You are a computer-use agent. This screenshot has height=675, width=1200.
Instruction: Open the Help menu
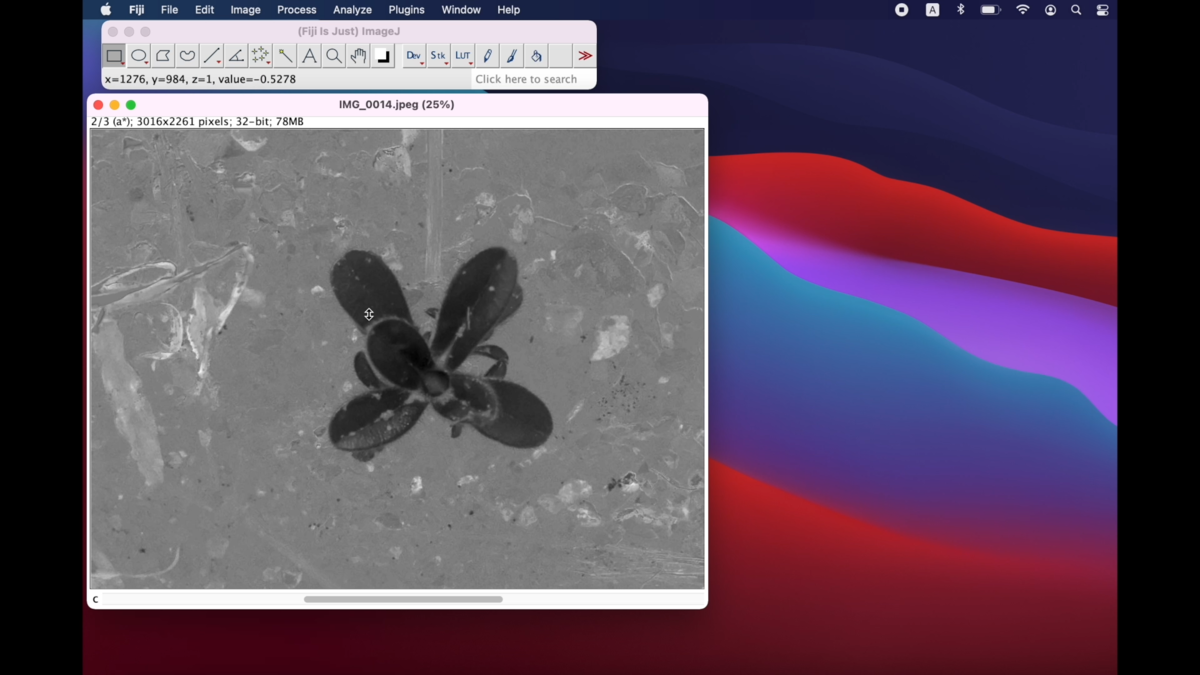[x=508, y=10]
